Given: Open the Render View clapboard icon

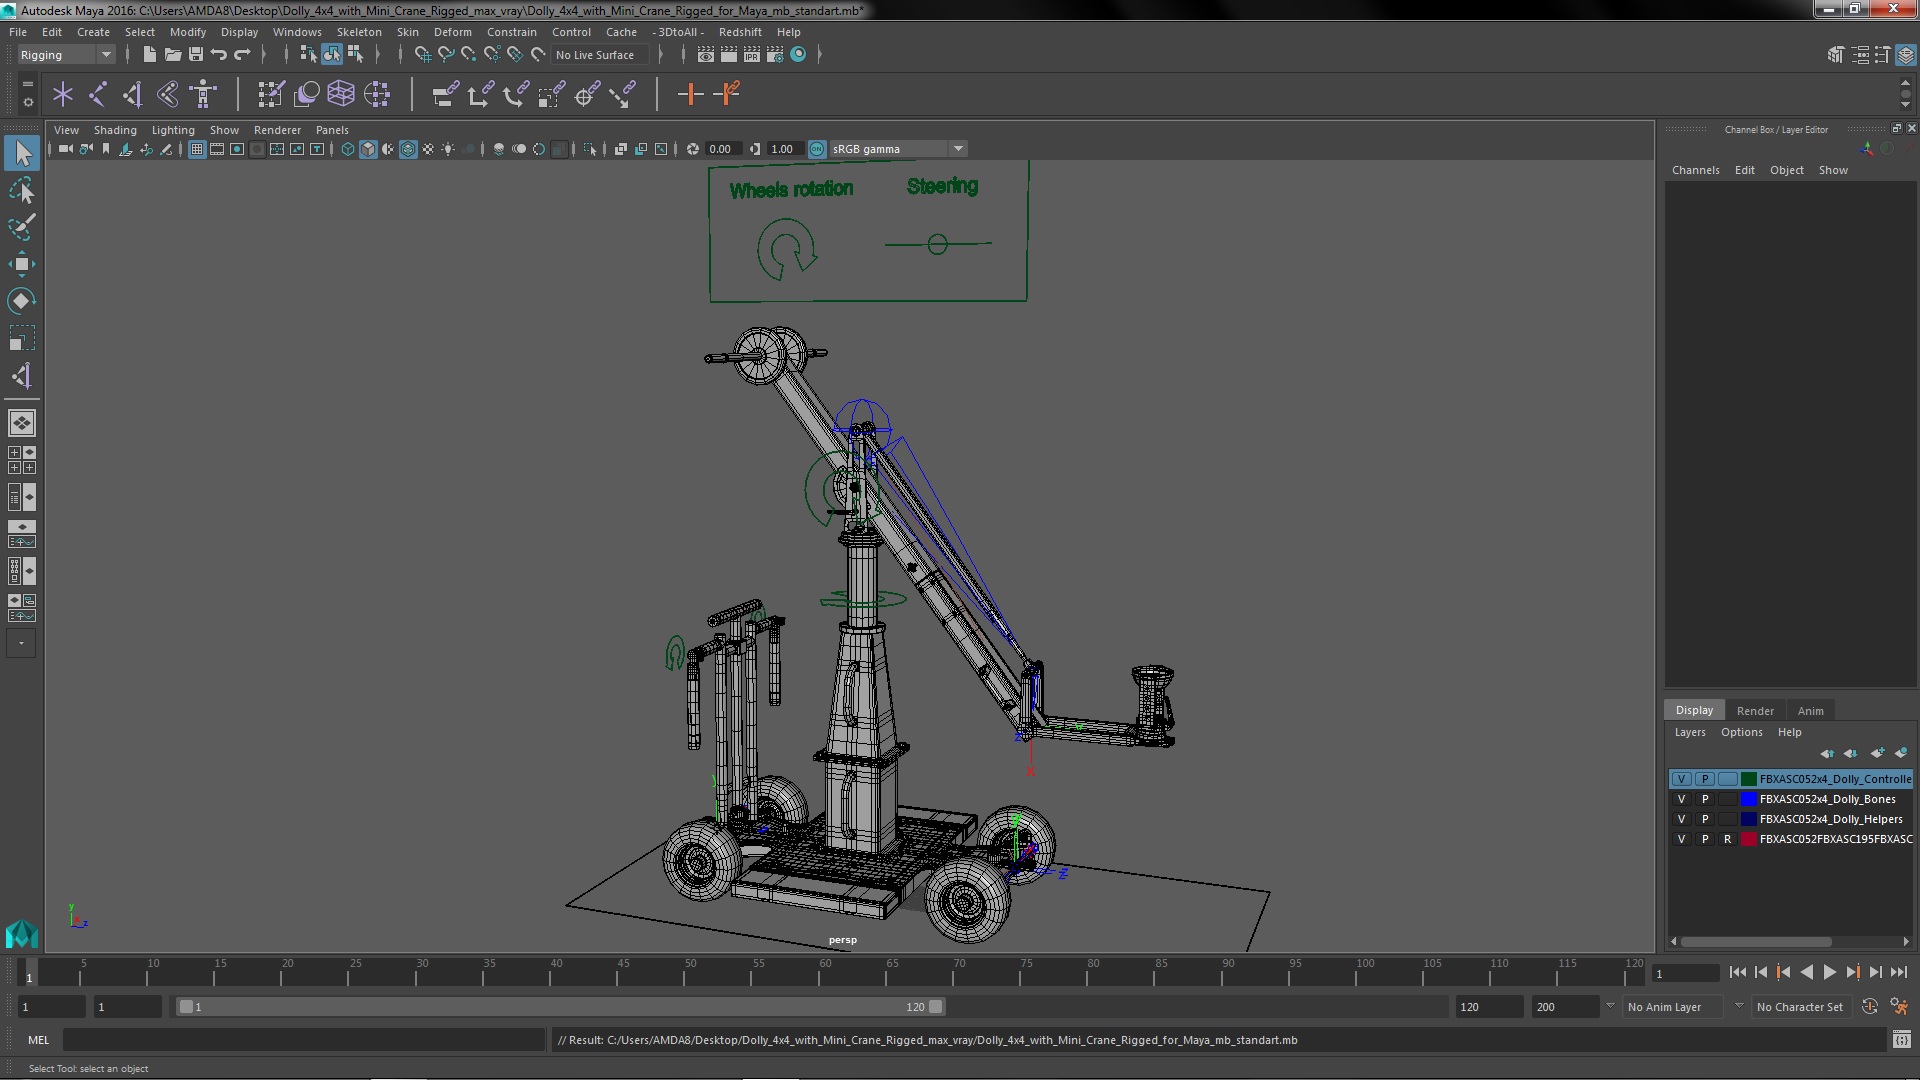Looking at the screenshot, I should 705,54.
